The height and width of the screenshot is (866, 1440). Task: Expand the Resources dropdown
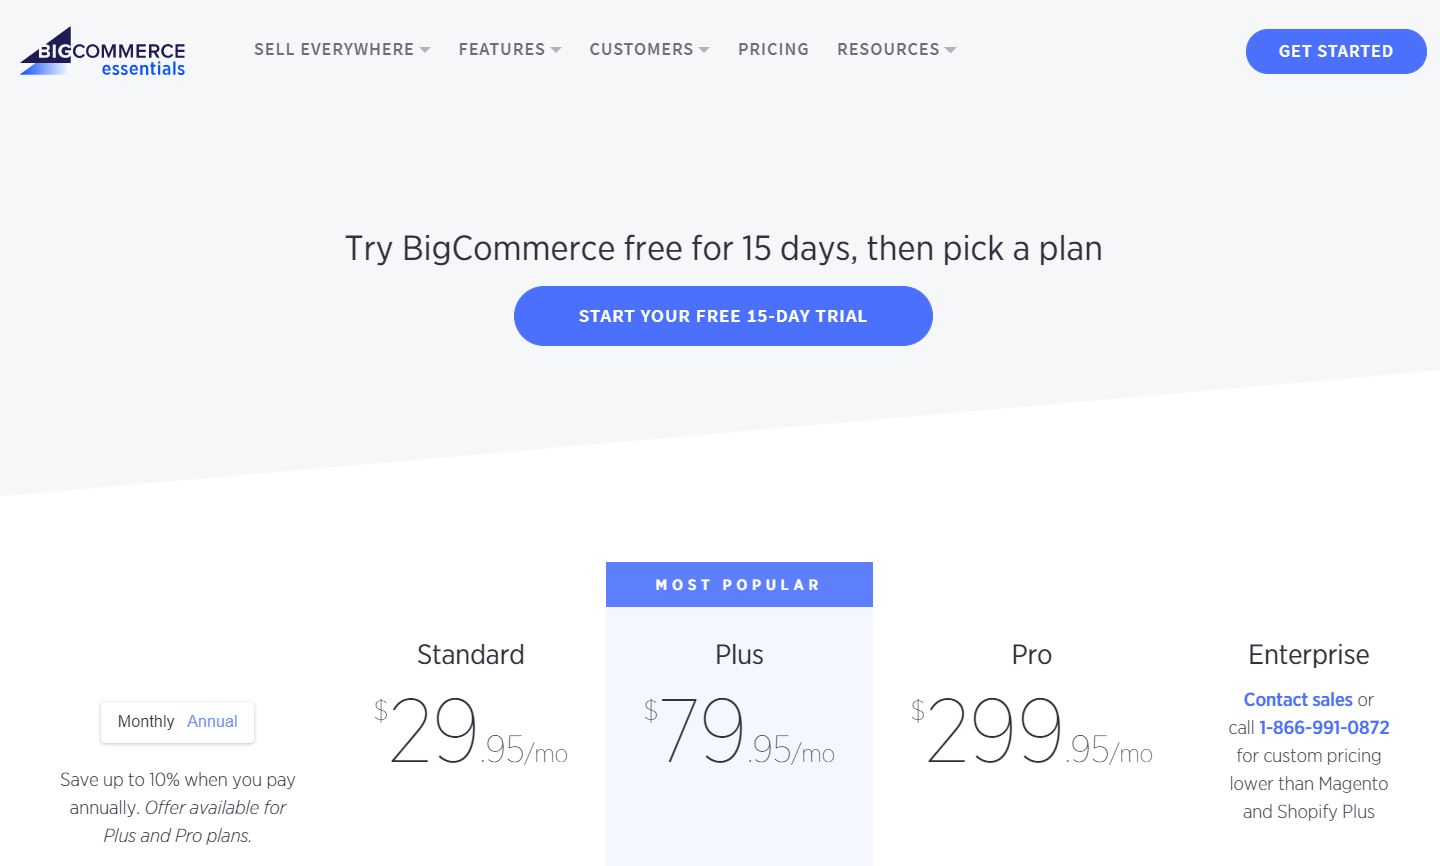[895, 49]
